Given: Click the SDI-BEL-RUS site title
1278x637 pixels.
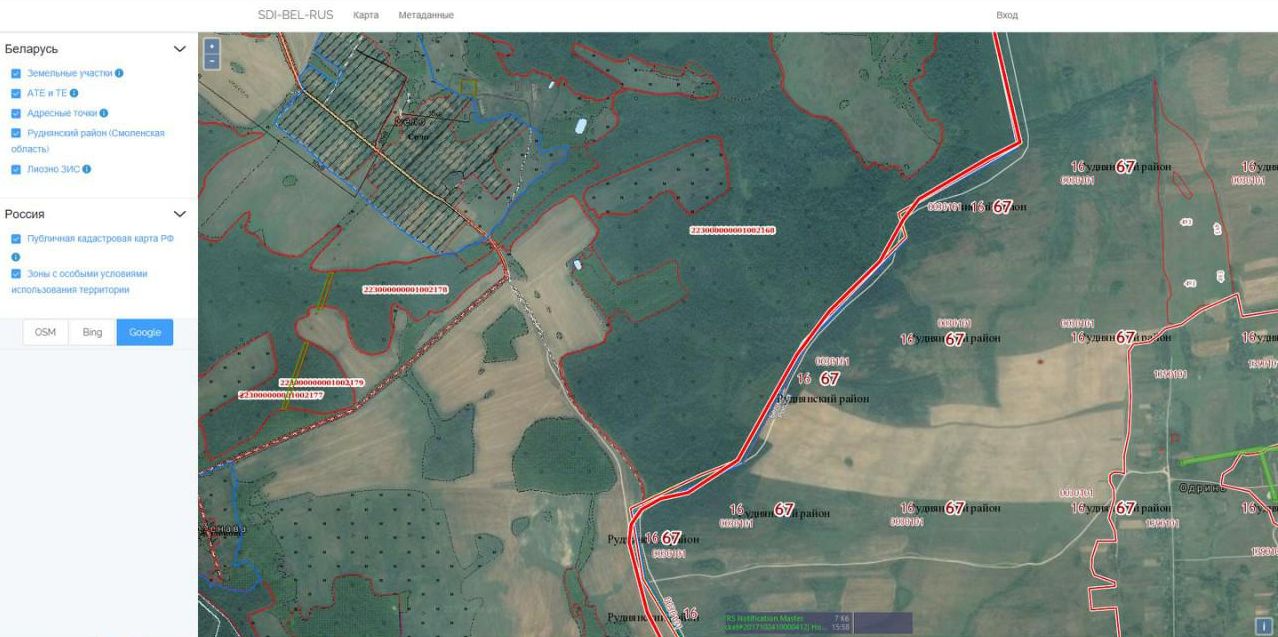Looking at the screenshot, I should [295, 15].
